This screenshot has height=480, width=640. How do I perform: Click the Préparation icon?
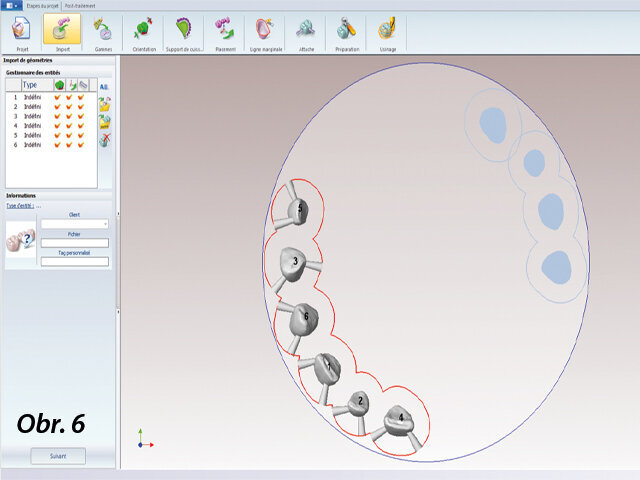coord(346,32)
